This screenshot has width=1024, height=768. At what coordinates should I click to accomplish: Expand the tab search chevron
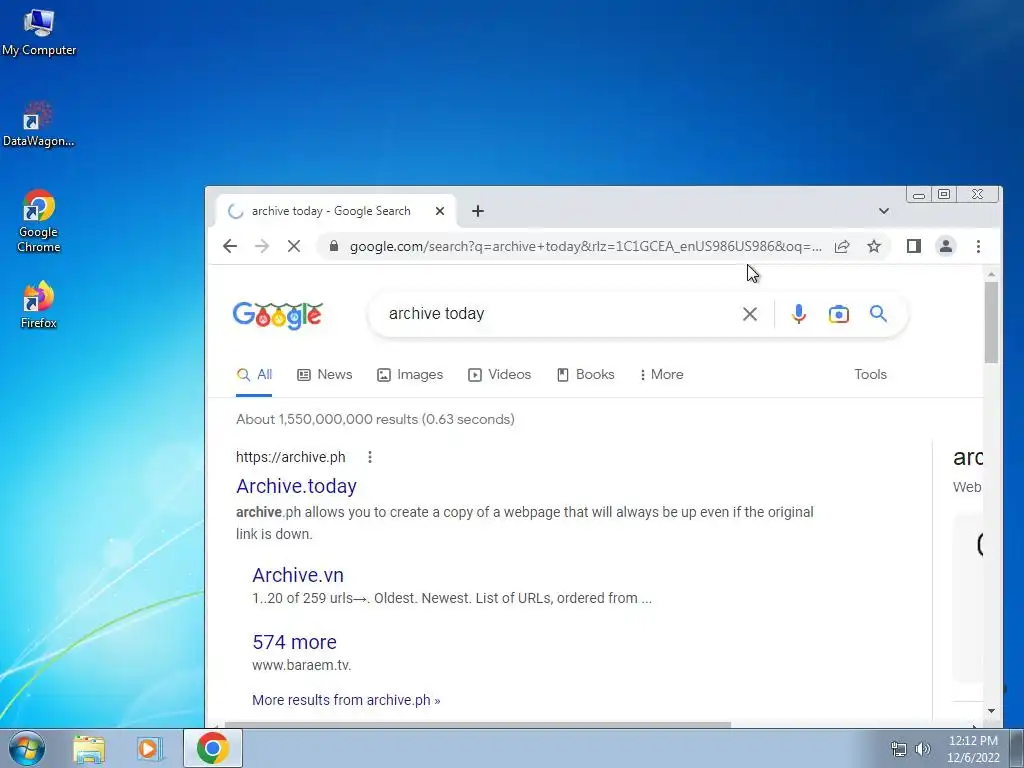884,211
